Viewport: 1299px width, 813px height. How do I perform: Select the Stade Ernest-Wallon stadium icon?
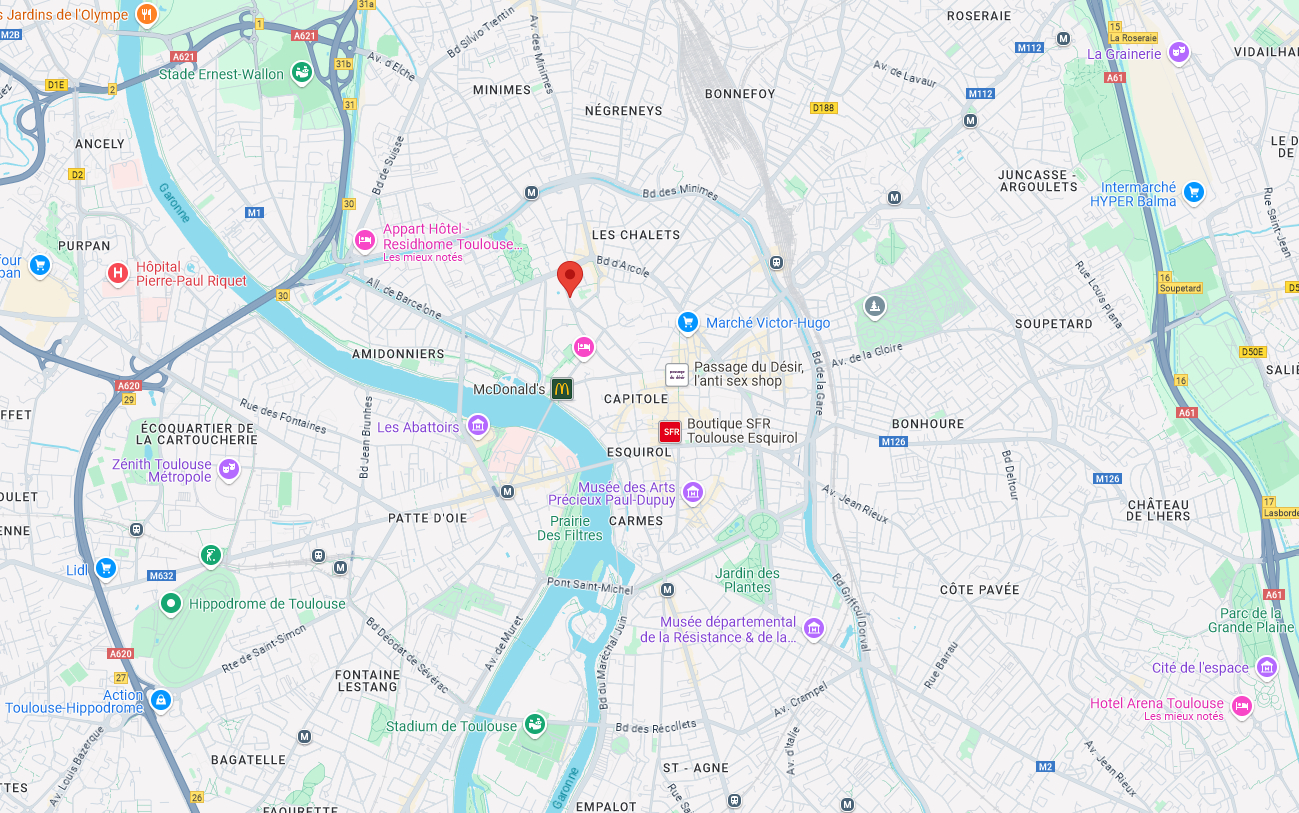(301, 73)
